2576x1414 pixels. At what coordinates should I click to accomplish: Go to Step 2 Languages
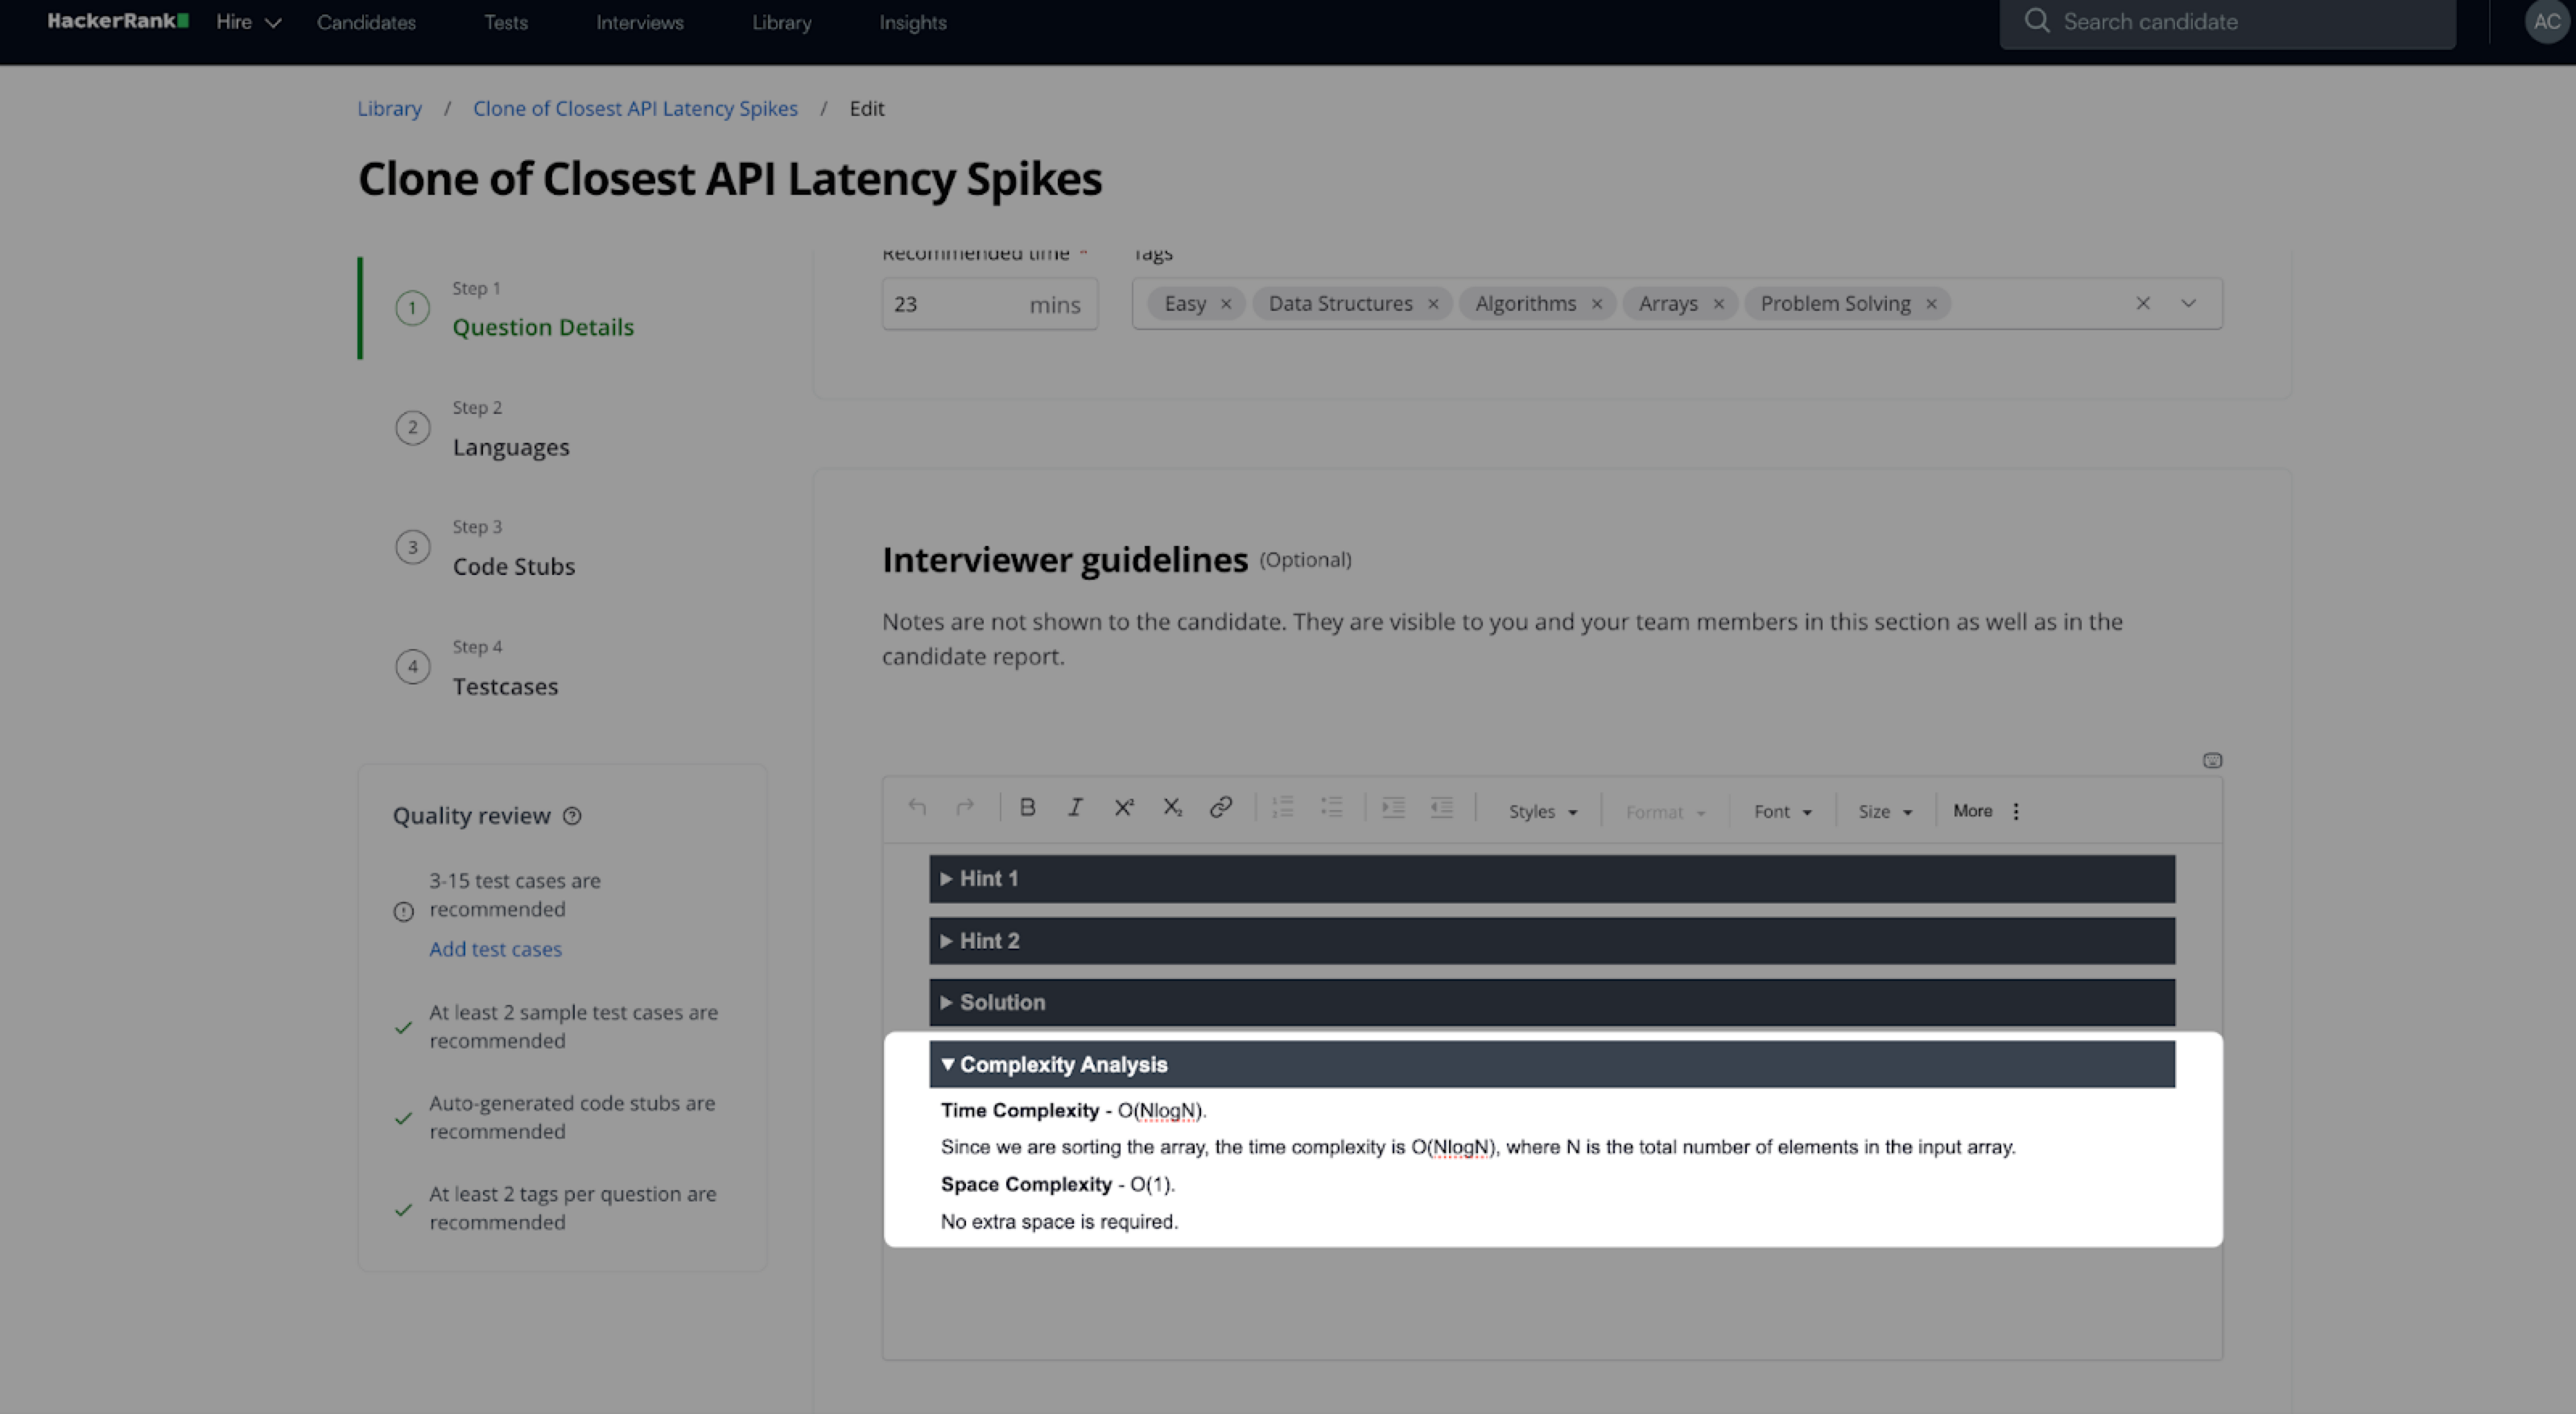tap(510, 447)
